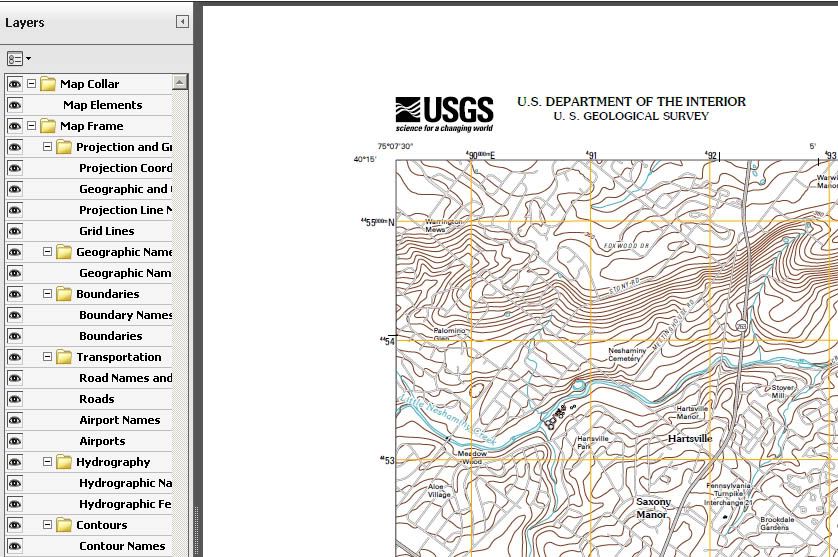Hide the Airport Names layer
Image resolution: width=838 pixels, height=557 pixels.
[x=14, y=420]
